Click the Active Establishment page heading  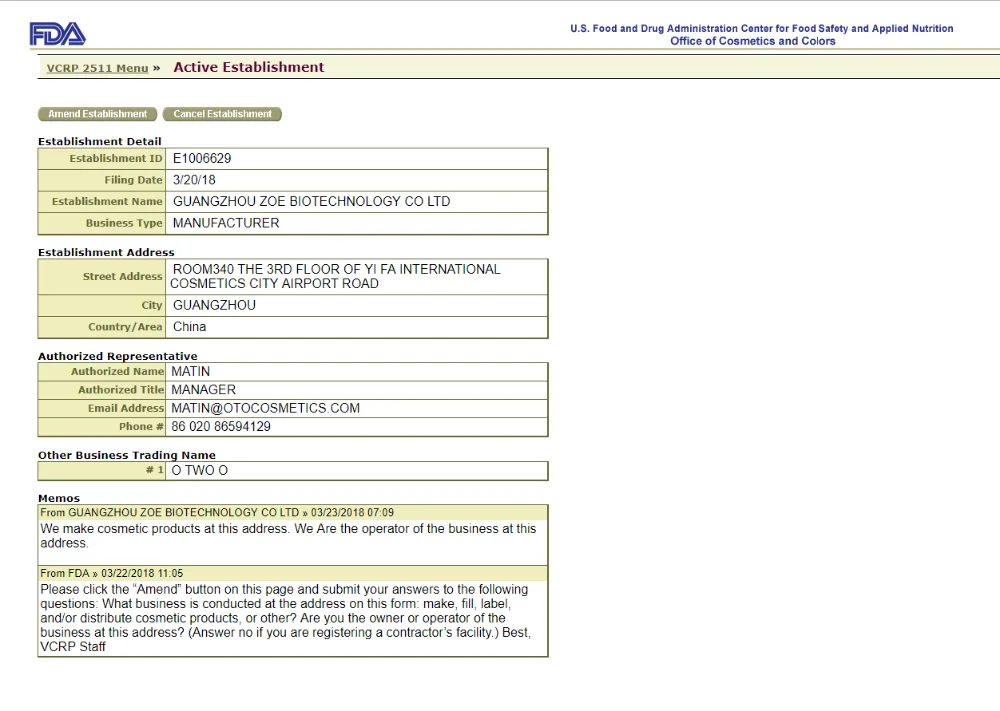coord(249,67)
